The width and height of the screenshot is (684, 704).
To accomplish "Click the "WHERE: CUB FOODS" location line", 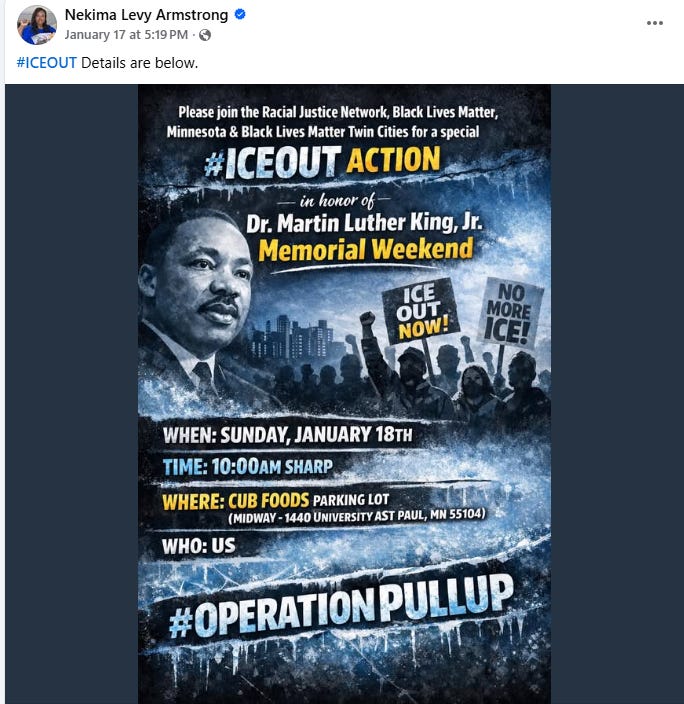I will [x=323, y=507].
